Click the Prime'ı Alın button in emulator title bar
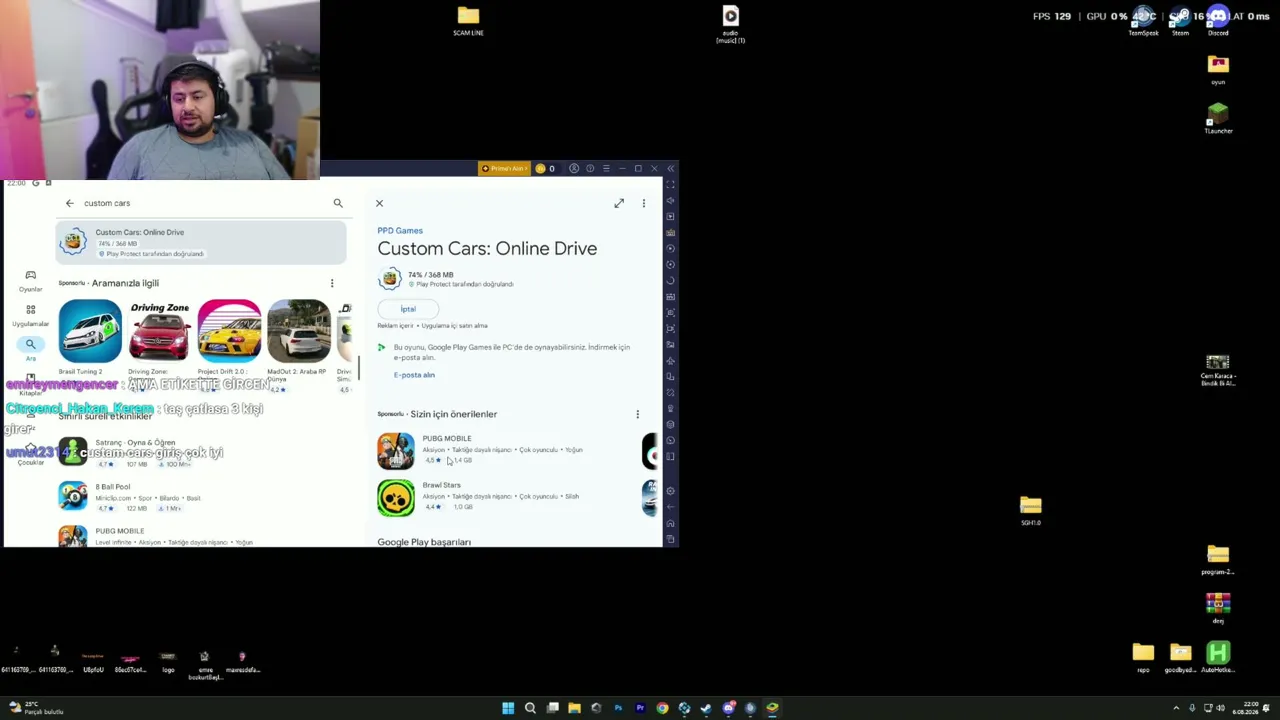Screen dimensions: 1280x720 coord(504,168)
